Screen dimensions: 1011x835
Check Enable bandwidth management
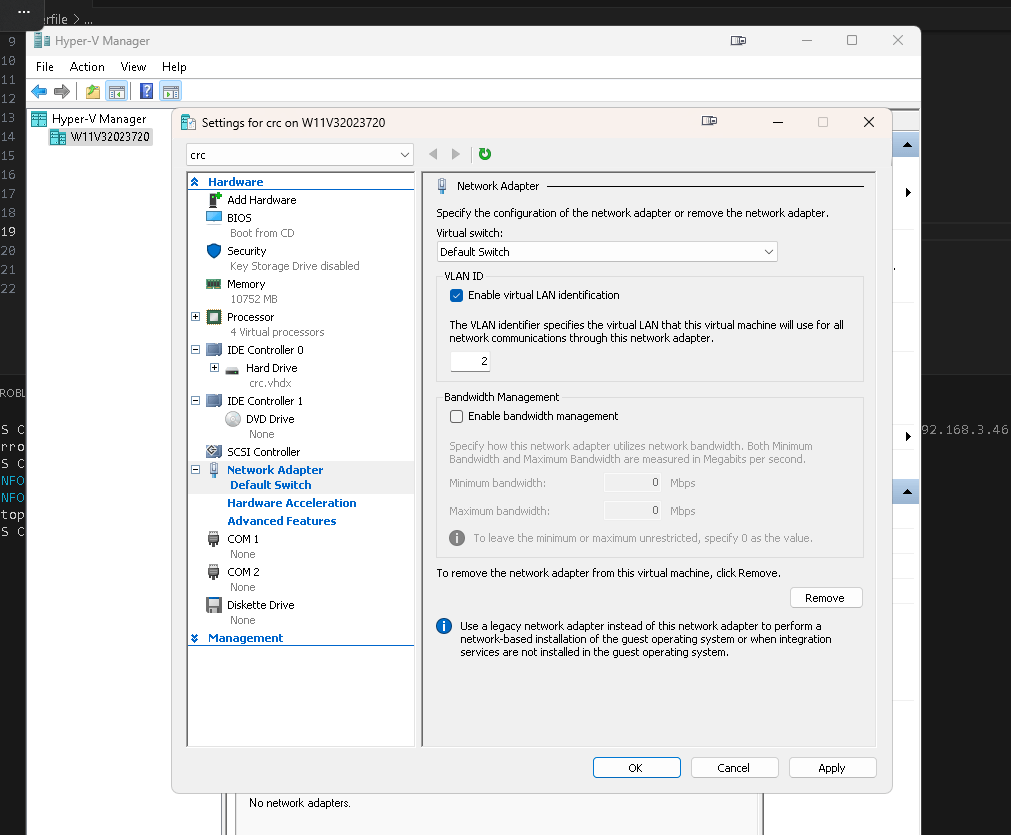click(x=456, y=417)
